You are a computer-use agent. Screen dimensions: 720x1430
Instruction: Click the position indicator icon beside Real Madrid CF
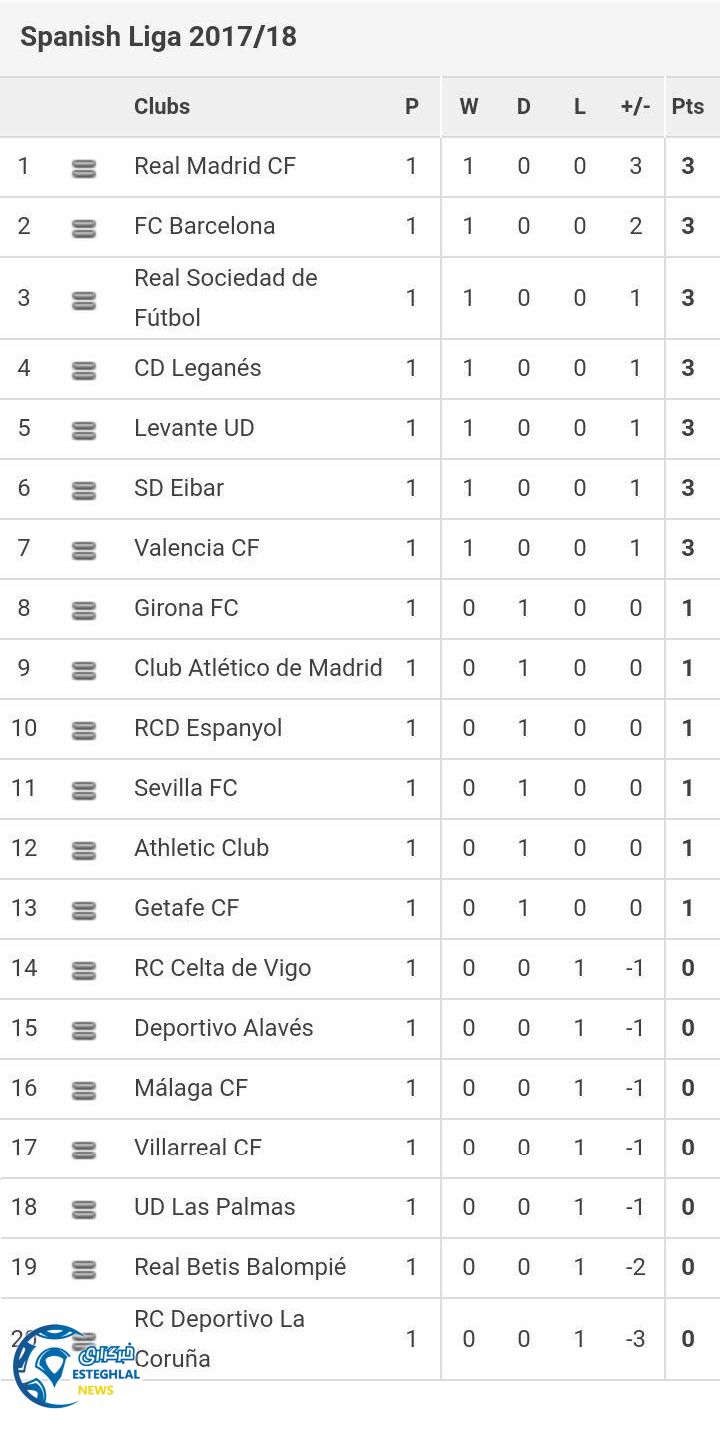pyautogui.click(x=84, y=169)
